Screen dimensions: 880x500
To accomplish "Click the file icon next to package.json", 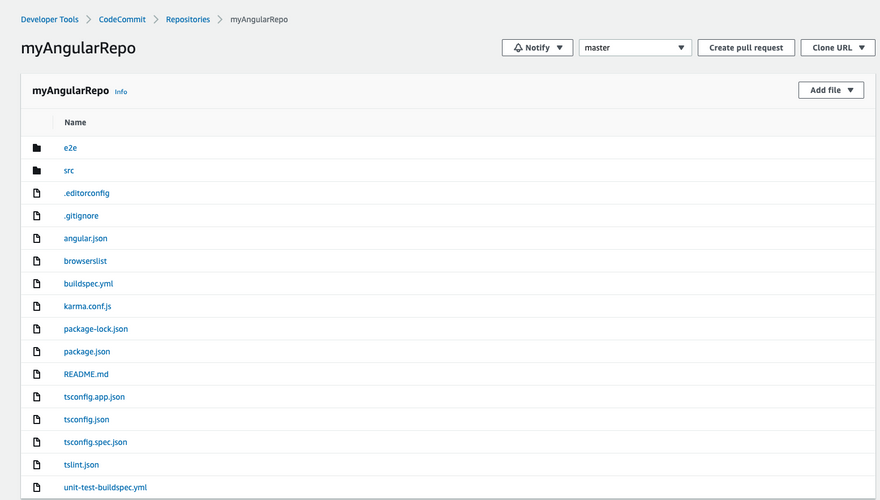I will coord(37,352).
